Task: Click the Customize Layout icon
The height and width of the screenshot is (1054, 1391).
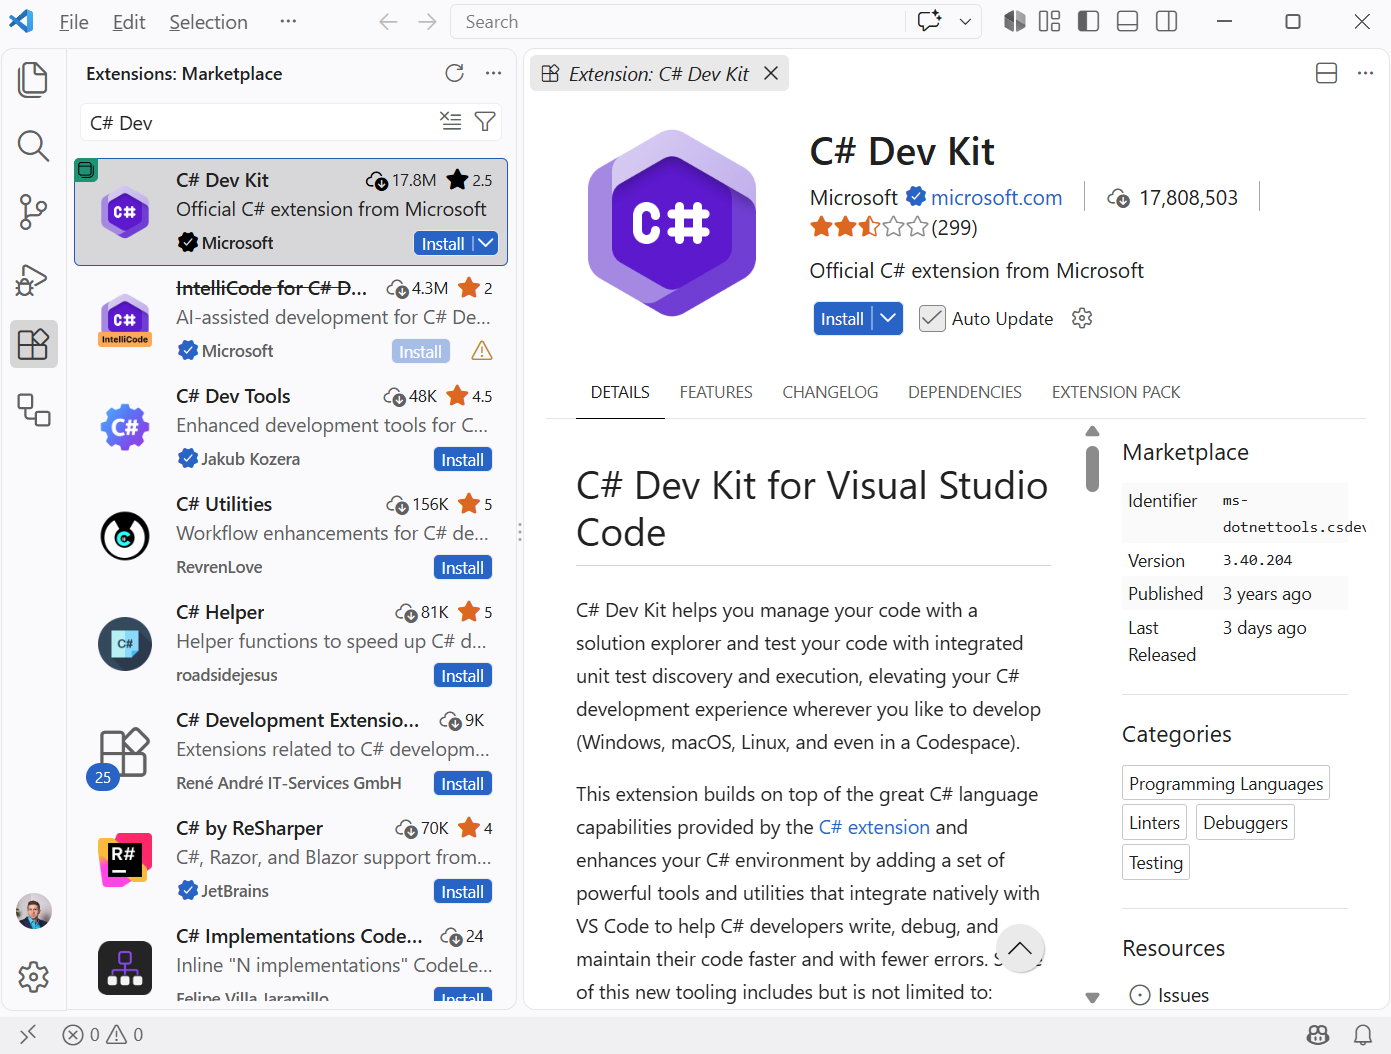Action: coord(1049,22)
